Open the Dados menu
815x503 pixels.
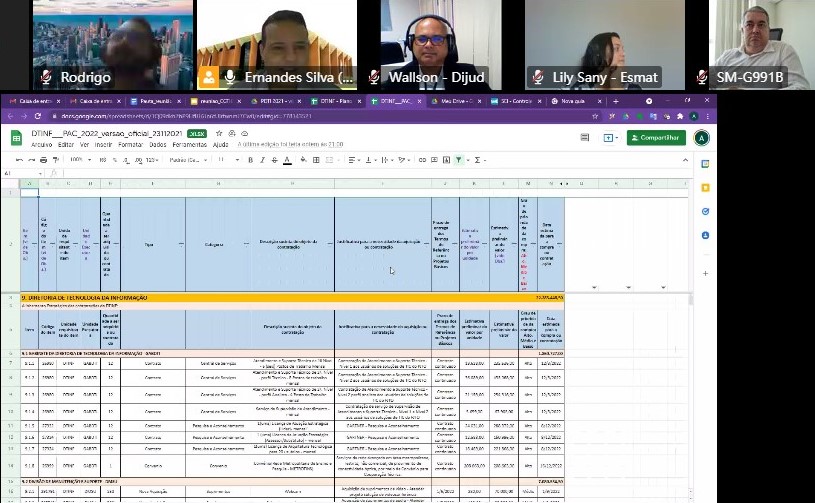click(x=158, y=145)
